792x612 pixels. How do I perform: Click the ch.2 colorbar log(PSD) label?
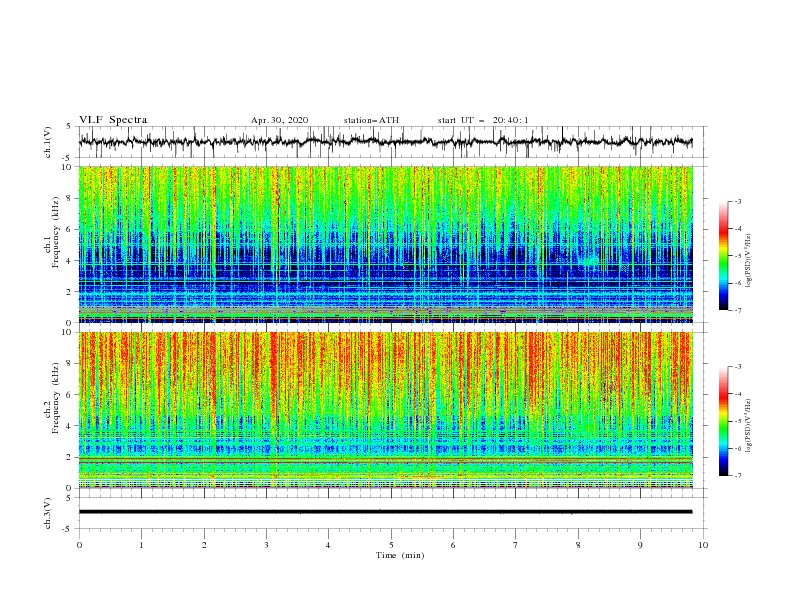pyautogui.click(x=749, y=426)
